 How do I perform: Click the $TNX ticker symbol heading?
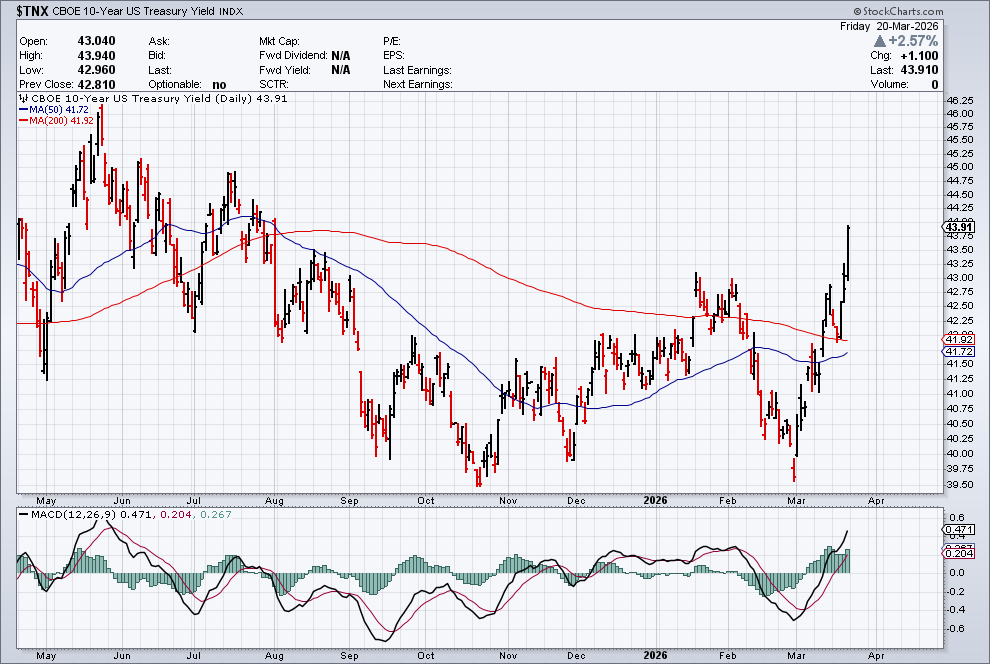point(32,11)
